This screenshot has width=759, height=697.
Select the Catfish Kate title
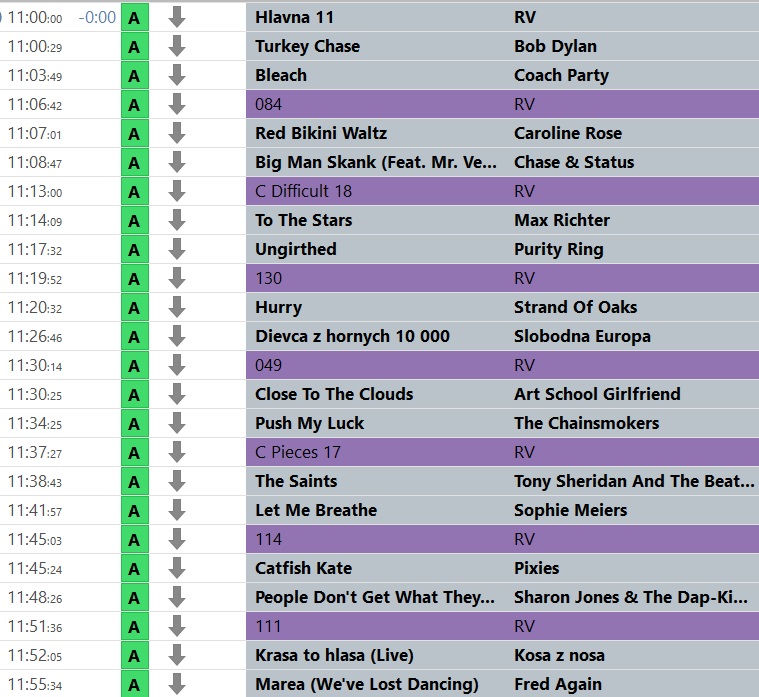tap(304, 569)
